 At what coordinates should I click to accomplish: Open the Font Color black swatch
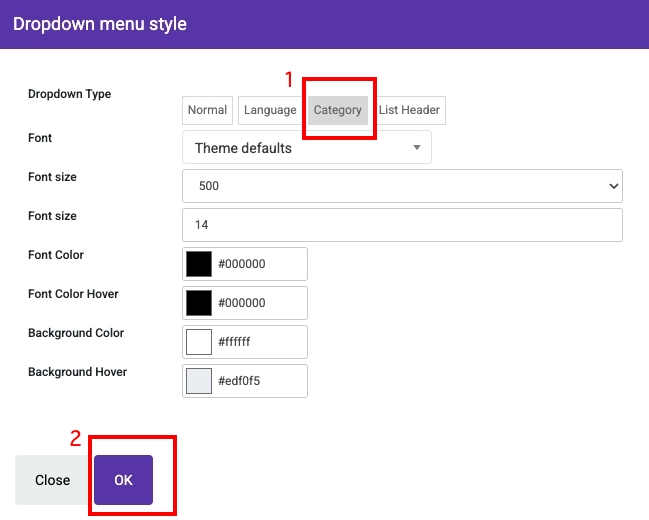[x=199, y=264]
